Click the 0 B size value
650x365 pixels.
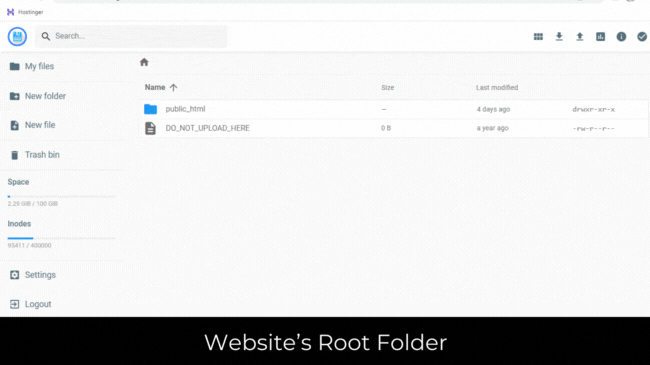[x=386, y=128]
